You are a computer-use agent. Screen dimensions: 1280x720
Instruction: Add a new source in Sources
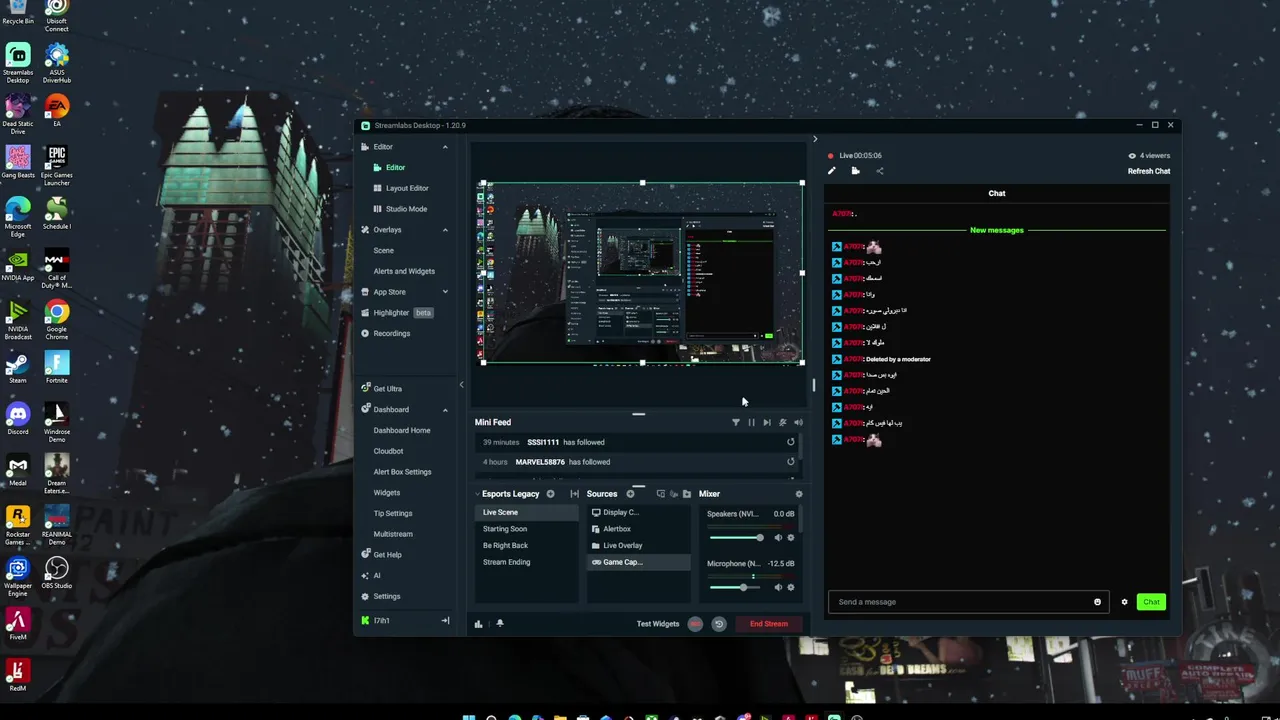point(630,494)
